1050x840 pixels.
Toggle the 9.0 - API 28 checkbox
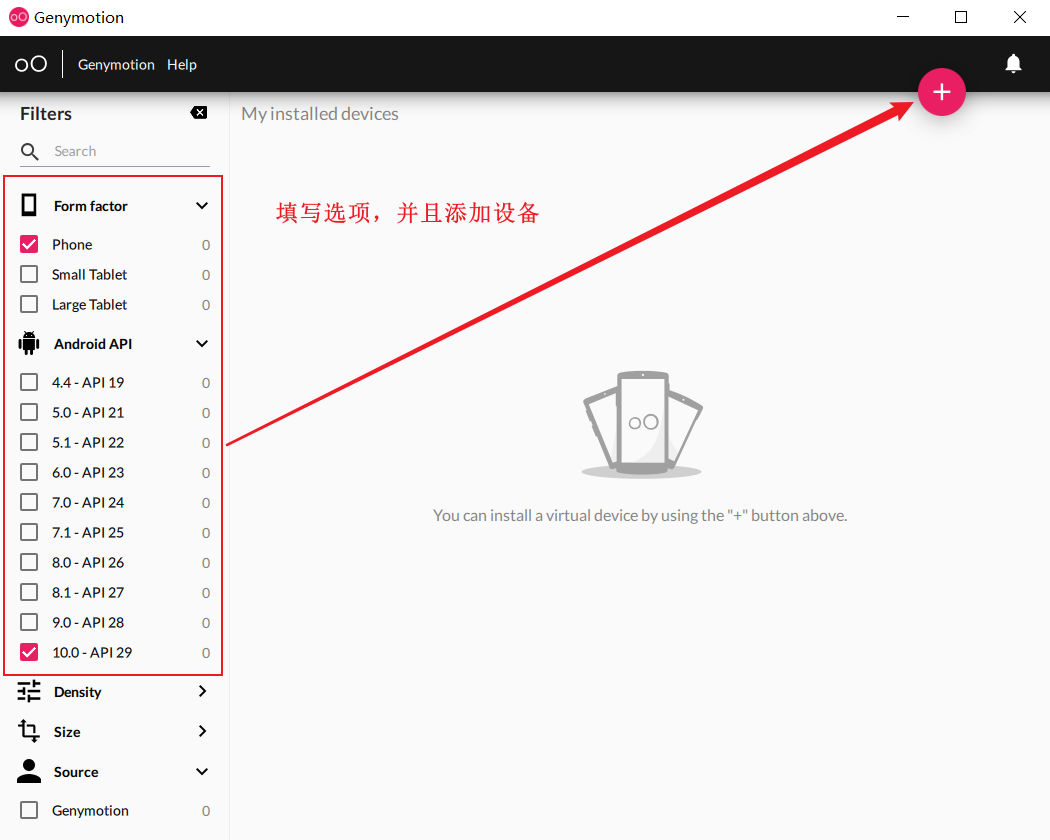29,622
